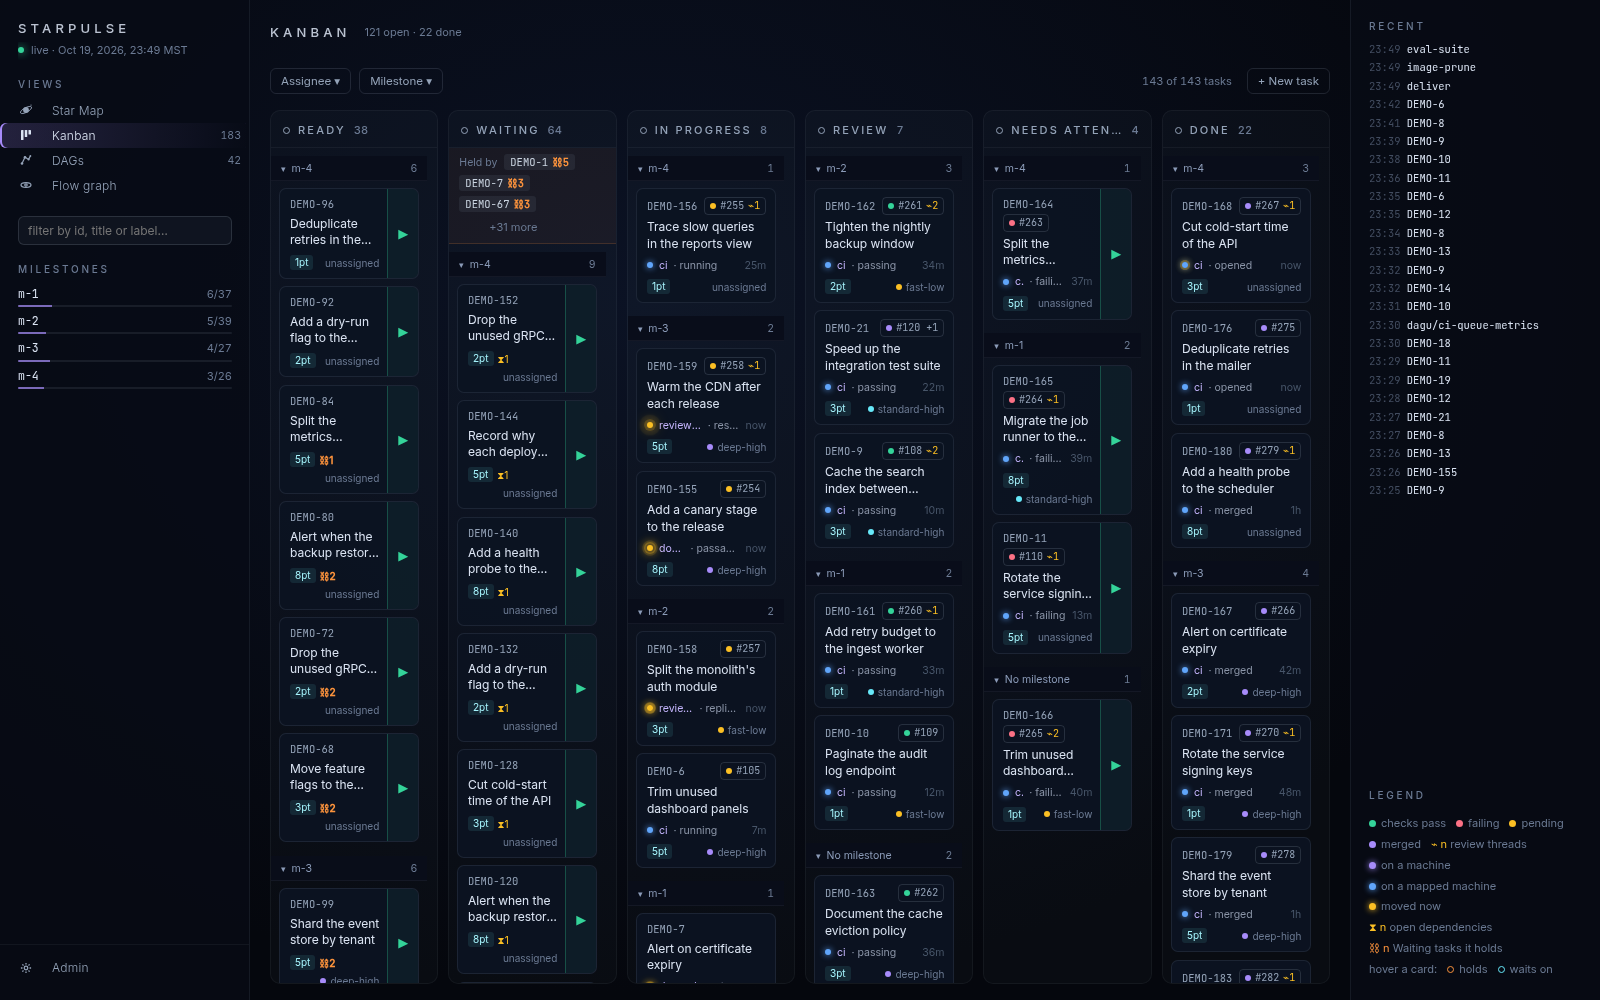Show the +31 more held tasks

(x=513, y=227)
